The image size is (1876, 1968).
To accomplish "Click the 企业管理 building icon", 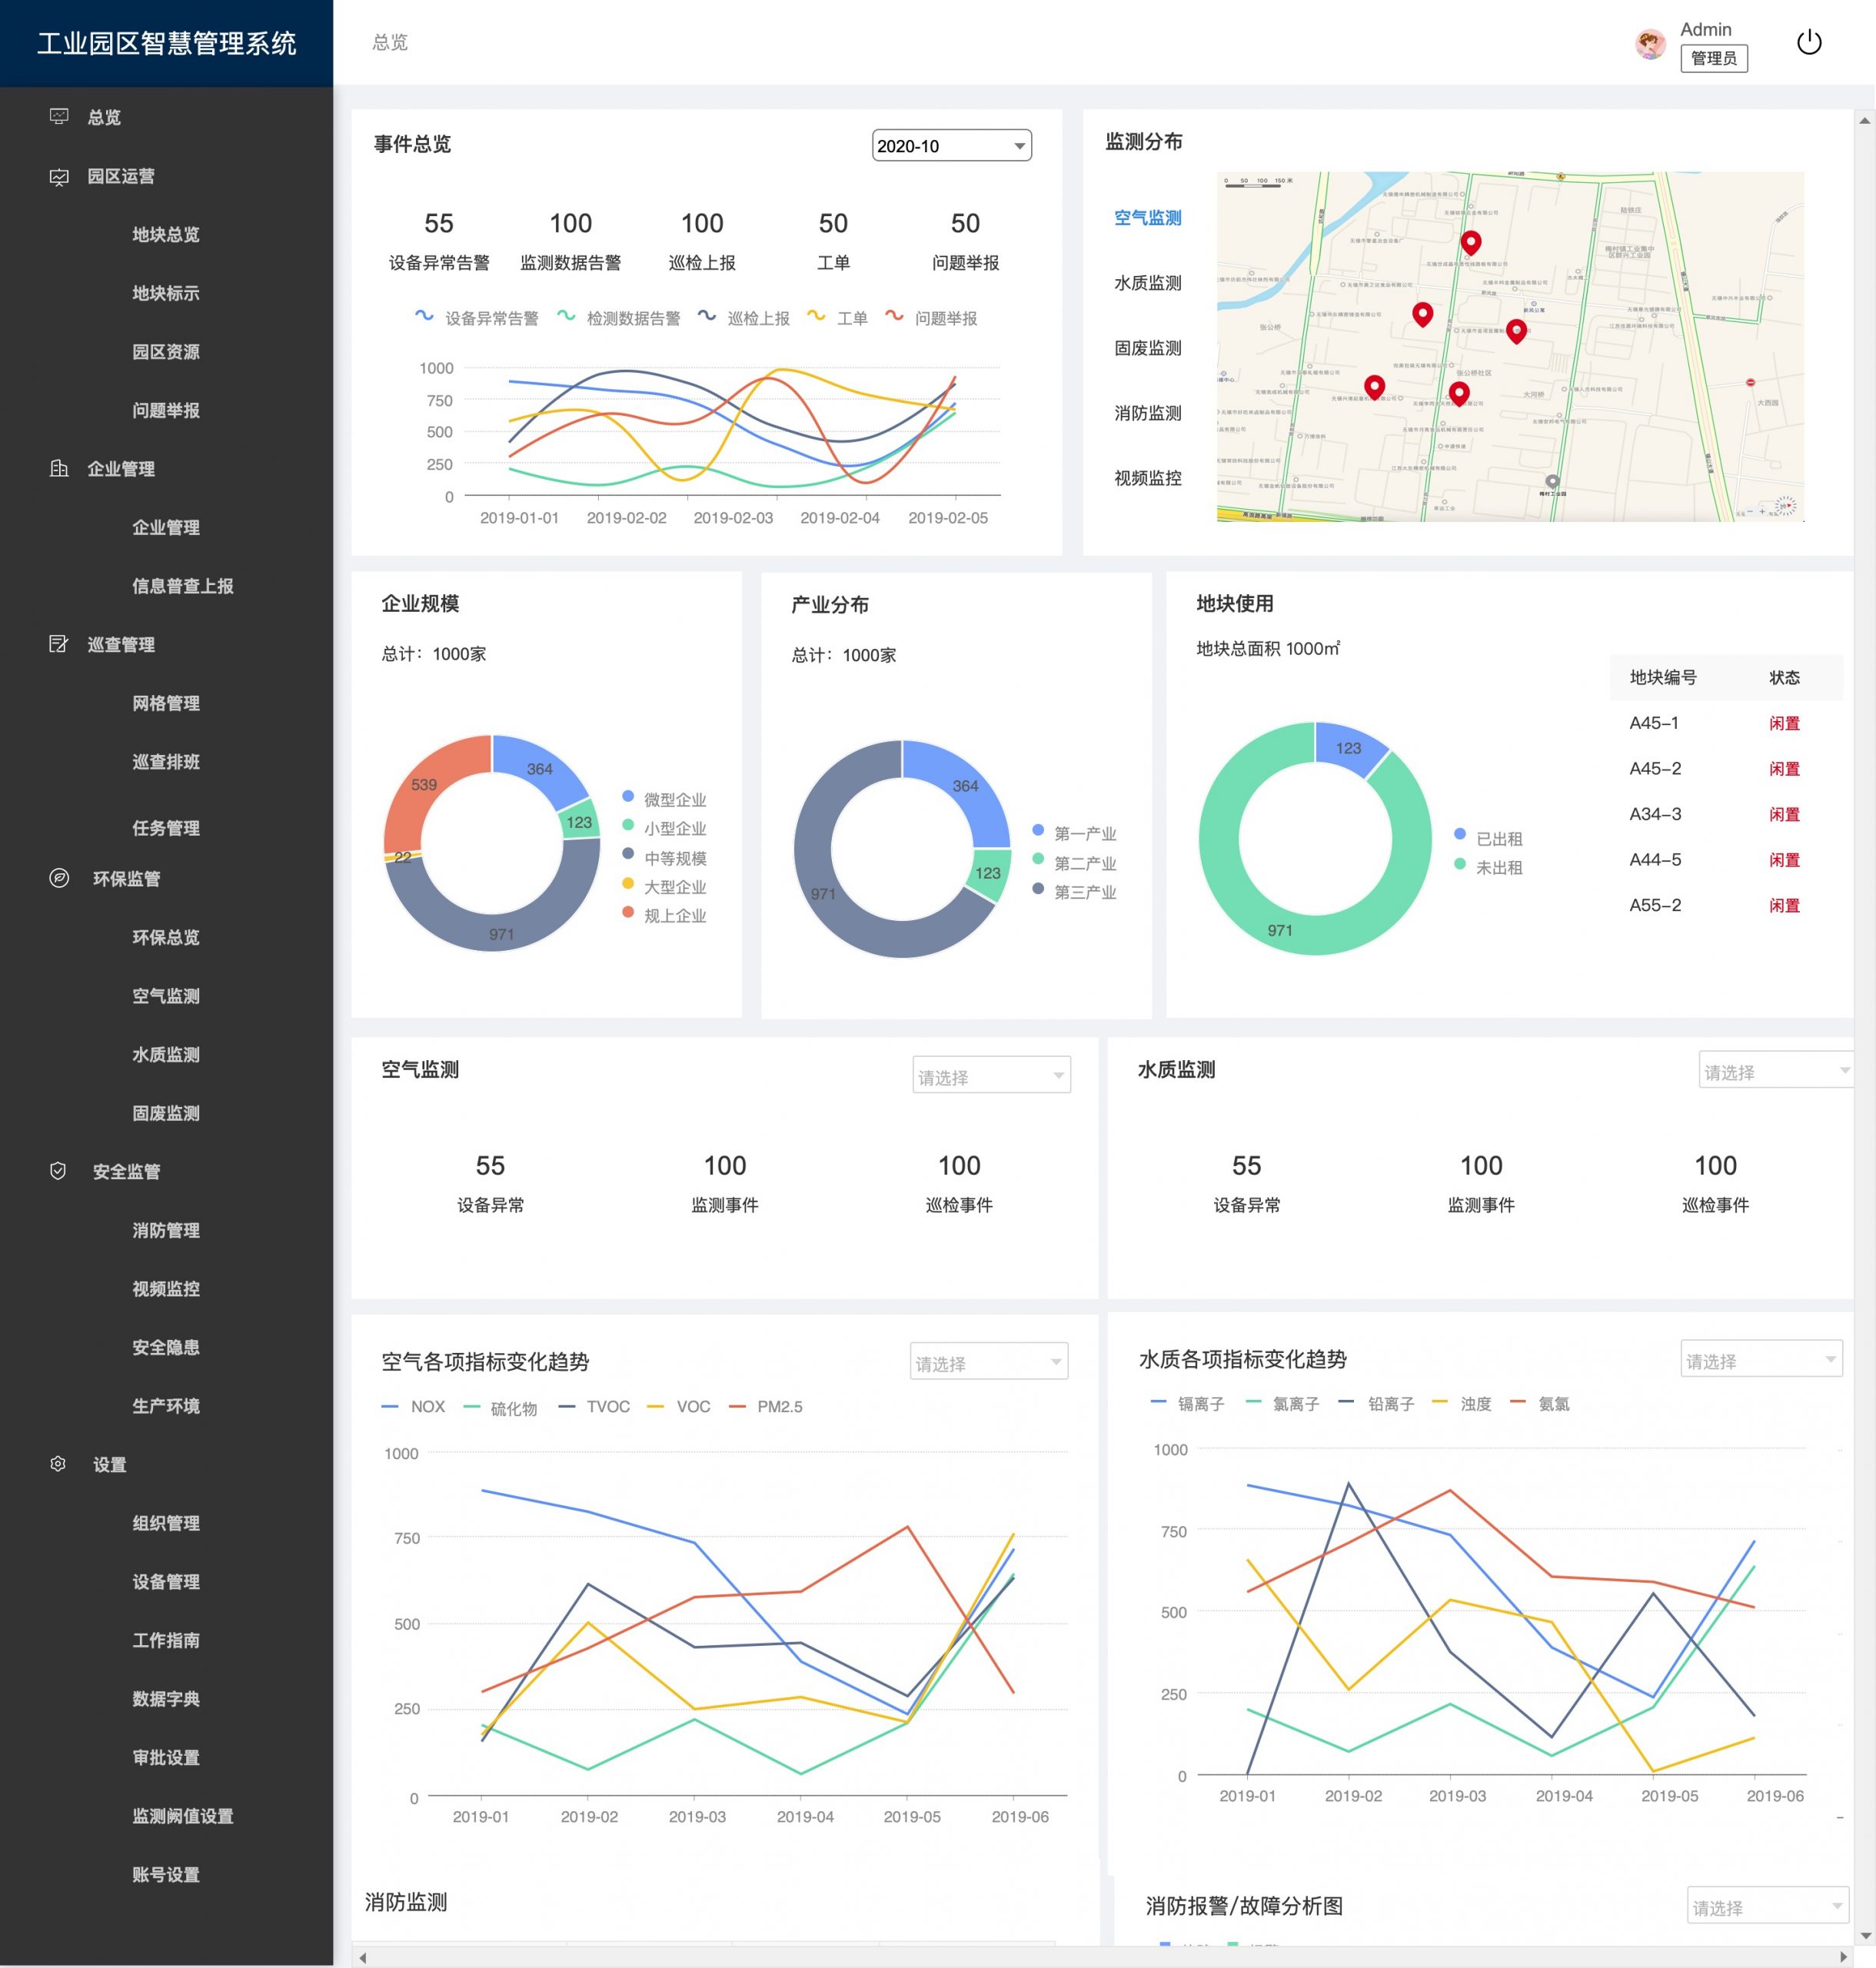I will point(59,468).
